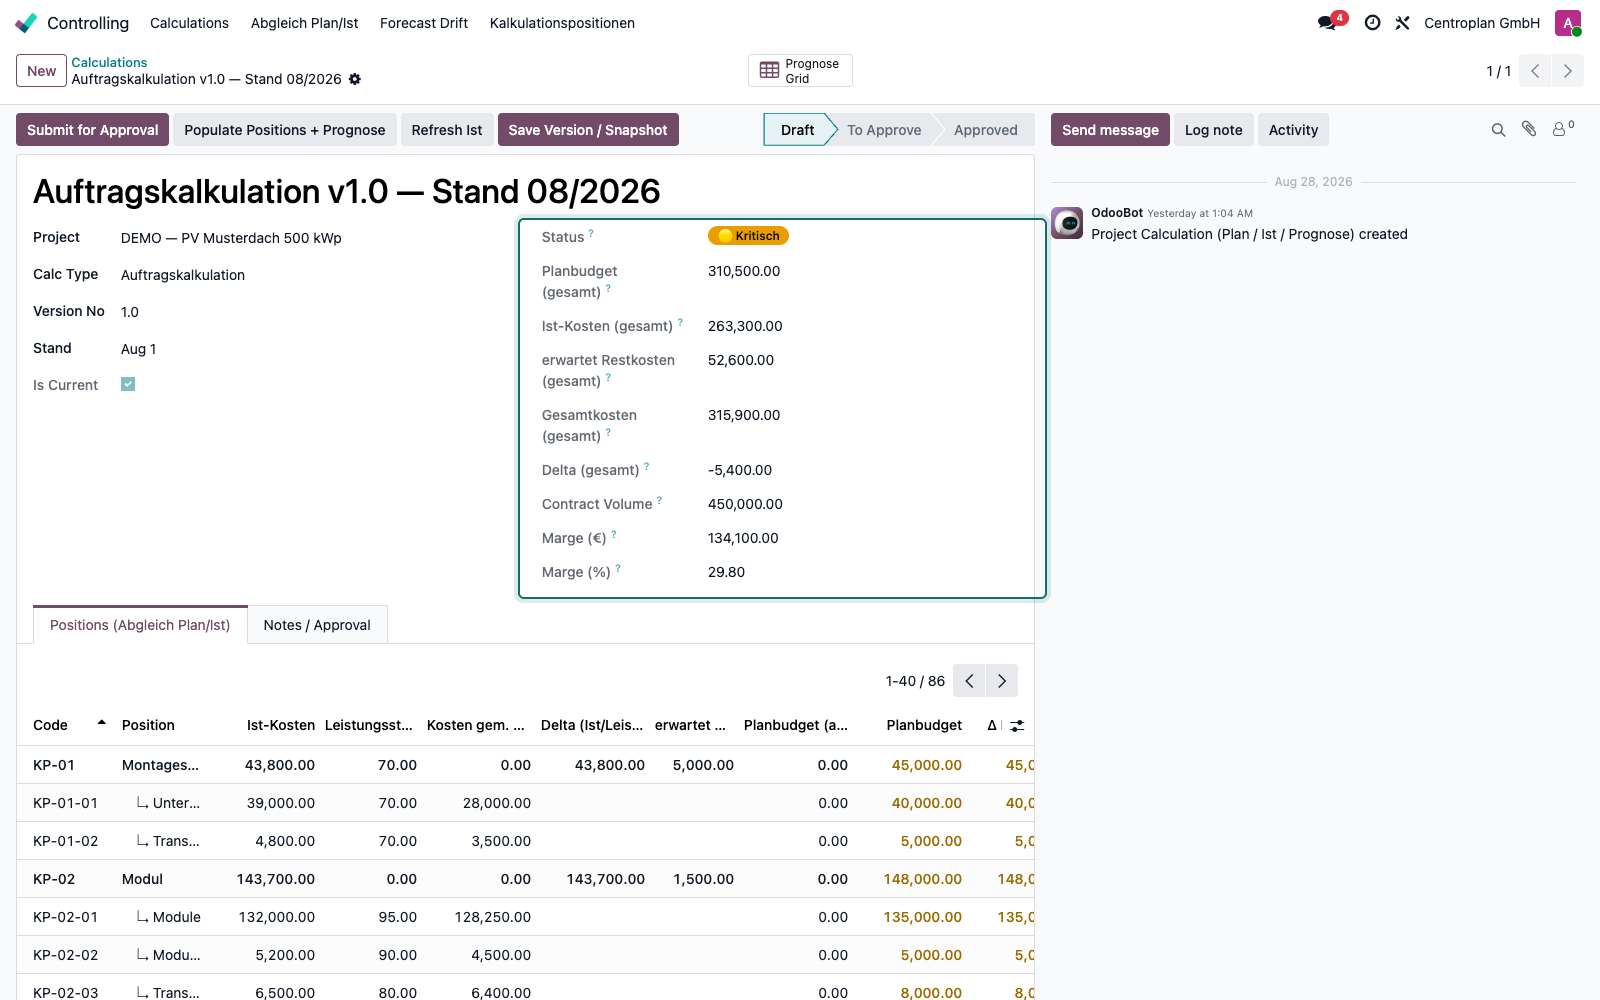Search the chatter messages

[1498, 130]
